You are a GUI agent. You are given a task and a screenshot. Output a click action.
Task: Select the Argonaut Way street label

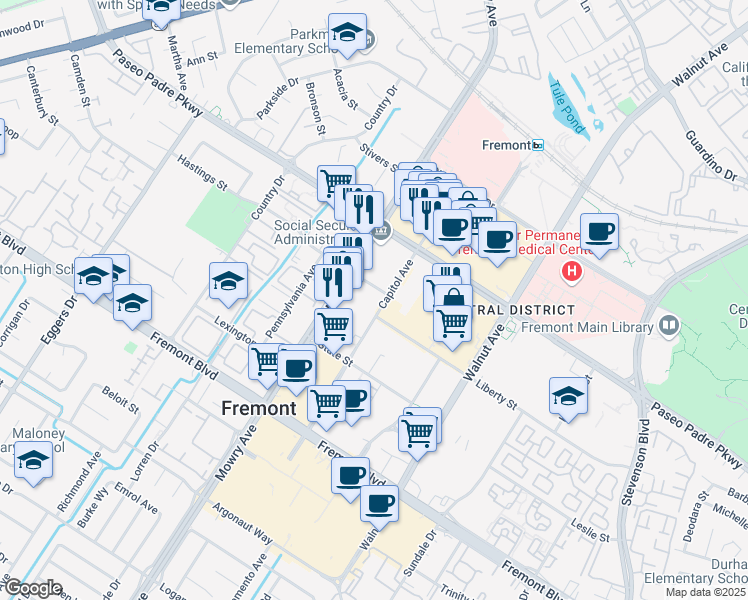242,523
